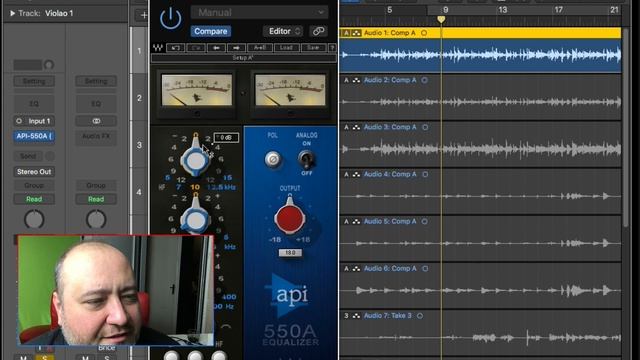The image size is (640, 360).
Task: Open take folder menu A on Audio 1
Action: [x=346, y=33]
